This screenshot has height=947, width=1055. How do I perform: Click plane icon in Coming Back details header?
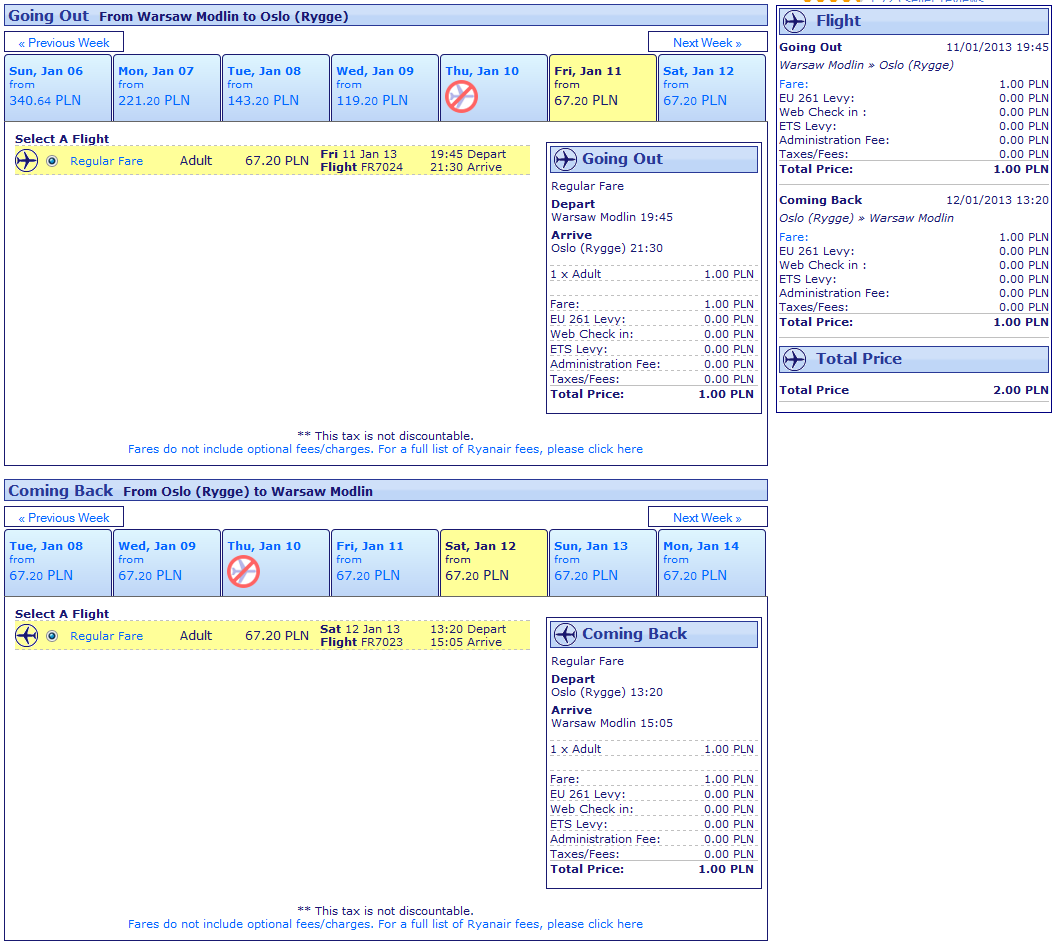[x=565, y=634]
